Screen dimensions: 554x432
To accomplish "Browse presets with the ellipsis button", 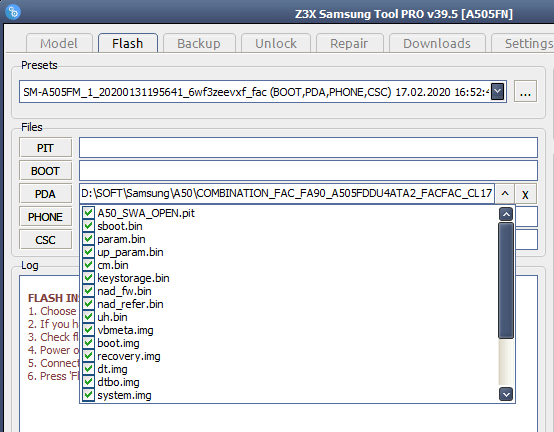I will point(525,92).
